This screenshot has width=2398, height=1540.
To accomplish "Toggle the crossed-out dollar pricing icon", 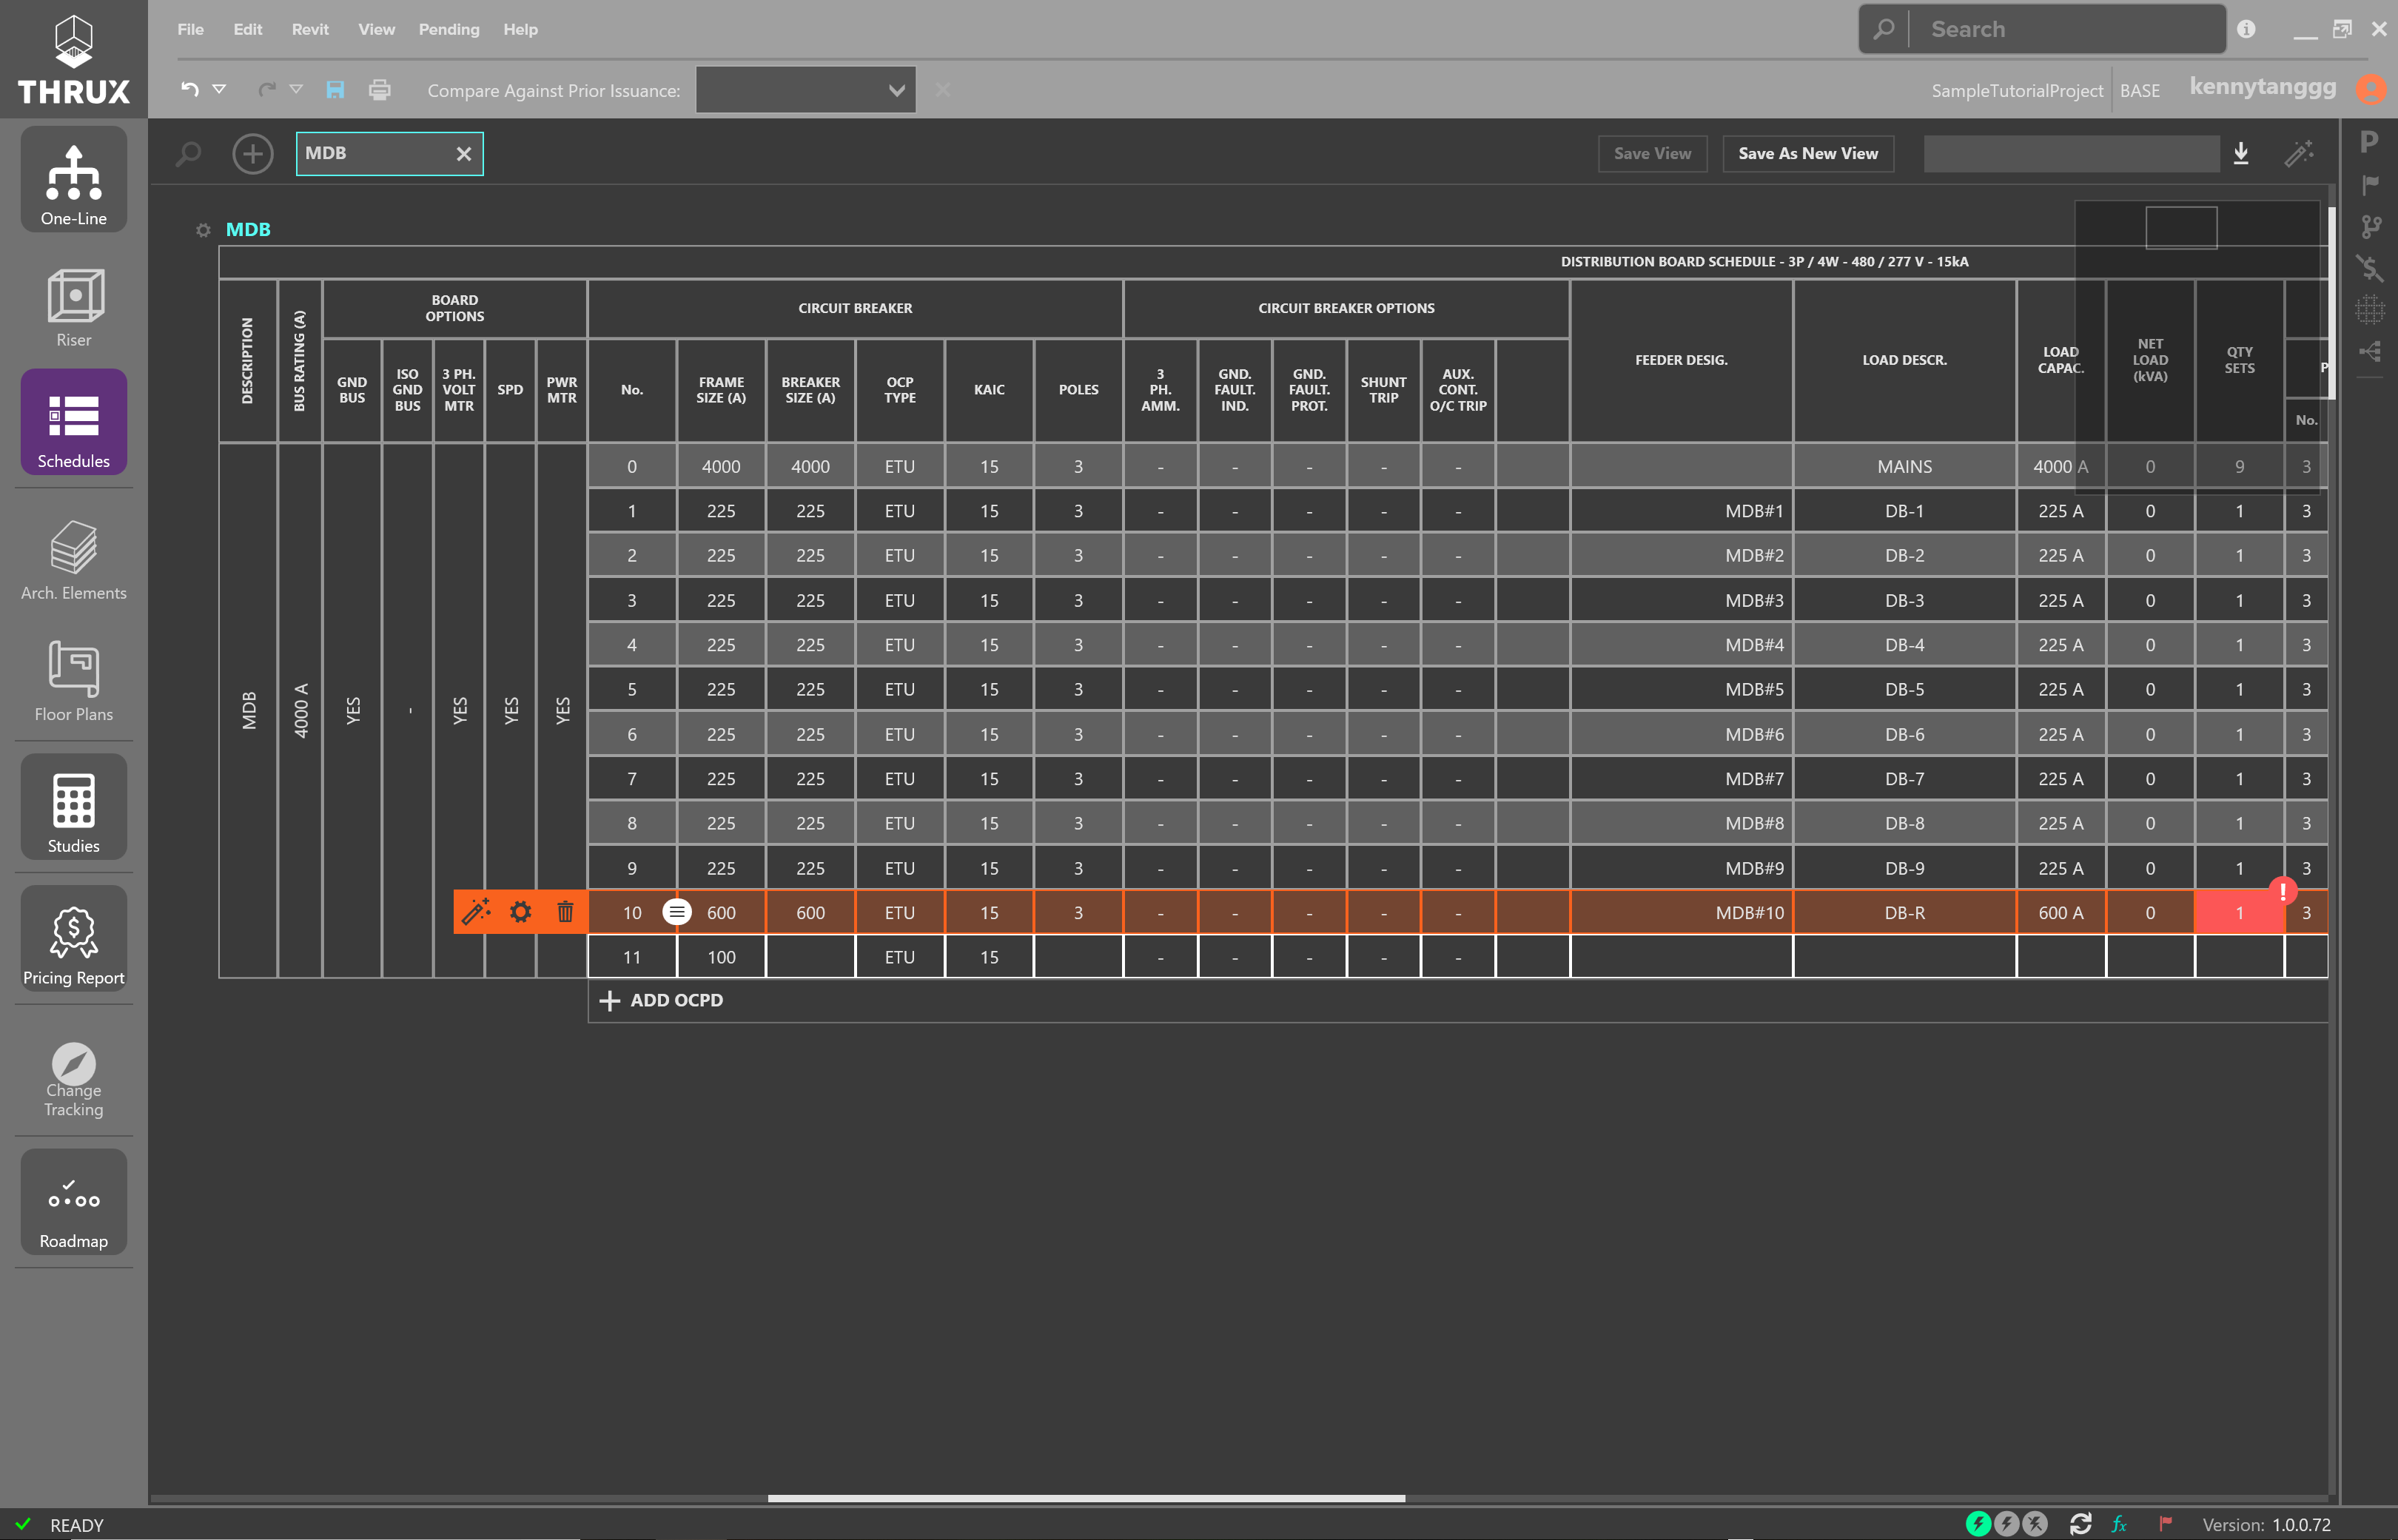I will point(2369,268).
